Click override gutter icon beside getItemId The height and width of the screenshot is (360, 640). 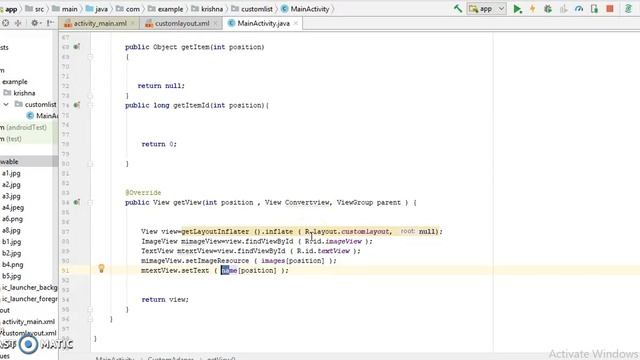pos(77,105)
